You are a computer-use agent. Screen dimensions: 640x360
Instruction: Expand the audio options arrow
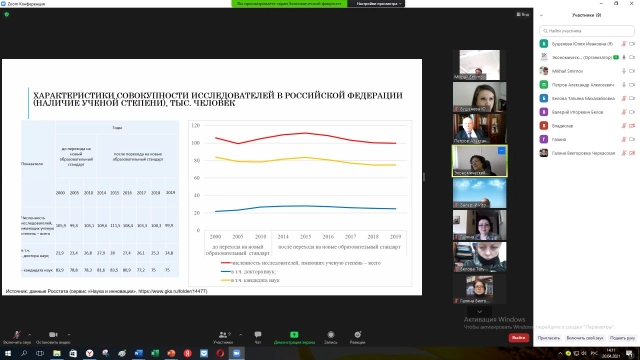pyautogui.click(x=29, y=335)
